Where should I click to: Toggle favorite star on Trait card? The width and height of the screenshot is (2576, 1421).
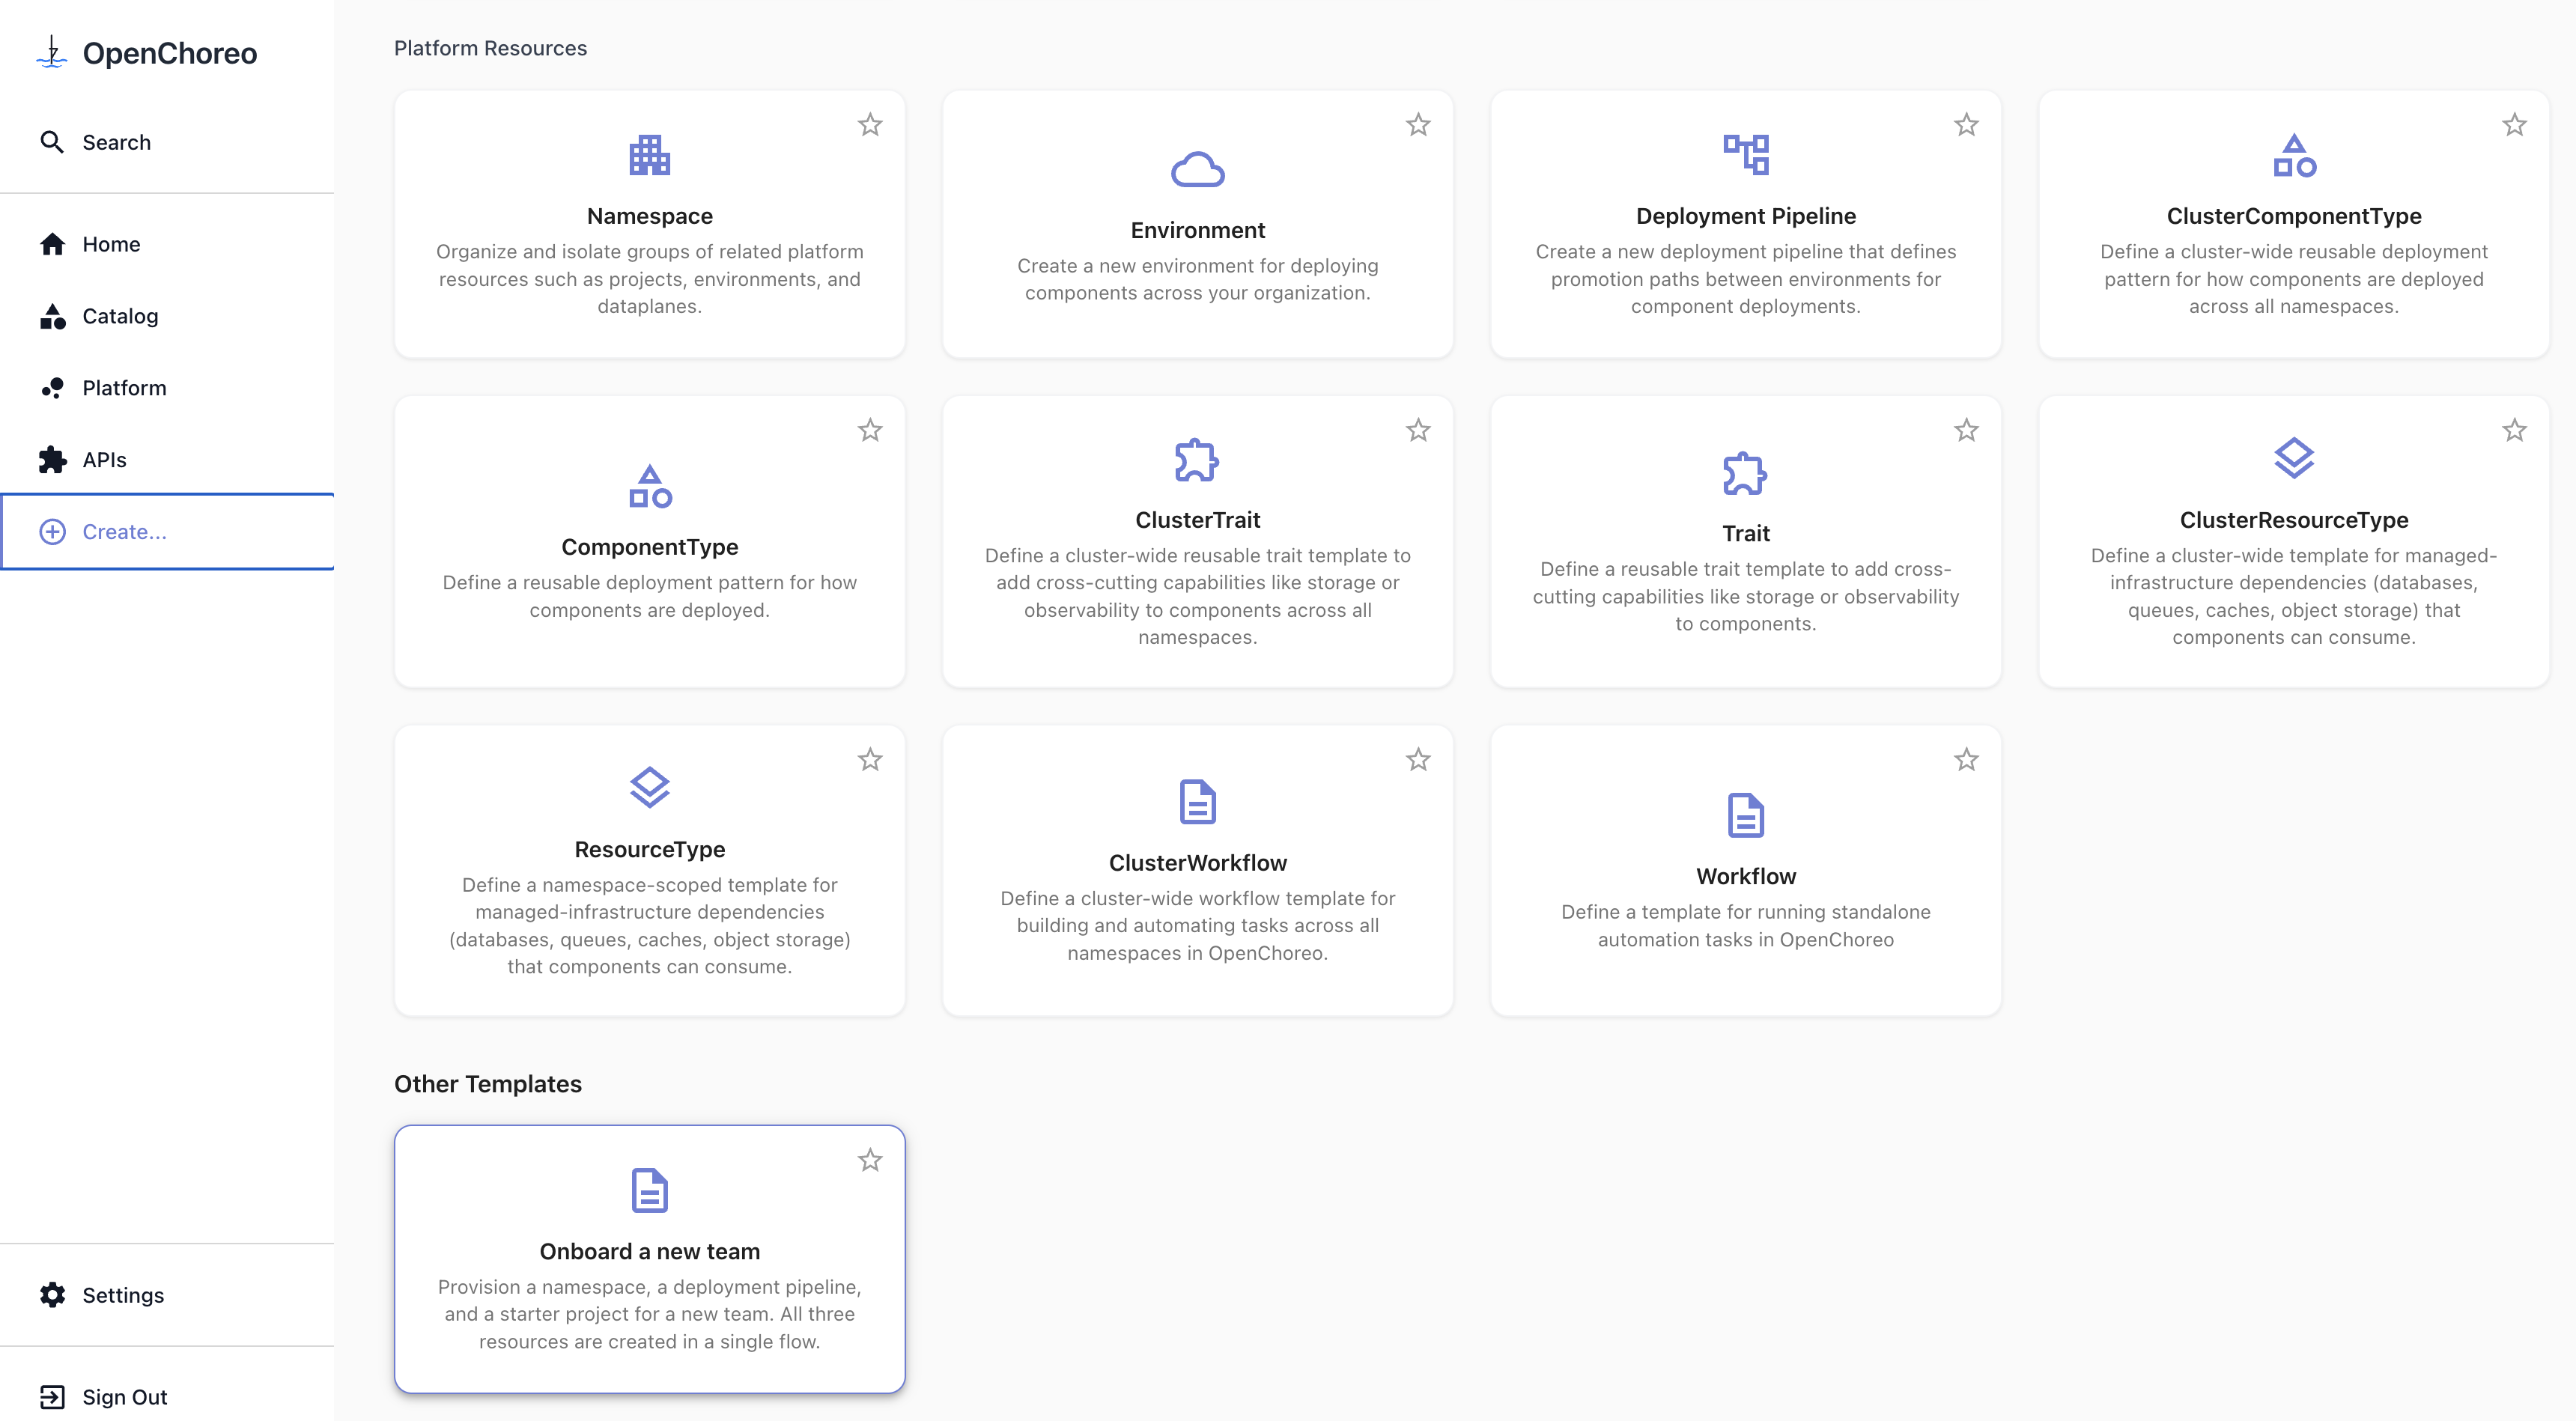[1966, 430]
